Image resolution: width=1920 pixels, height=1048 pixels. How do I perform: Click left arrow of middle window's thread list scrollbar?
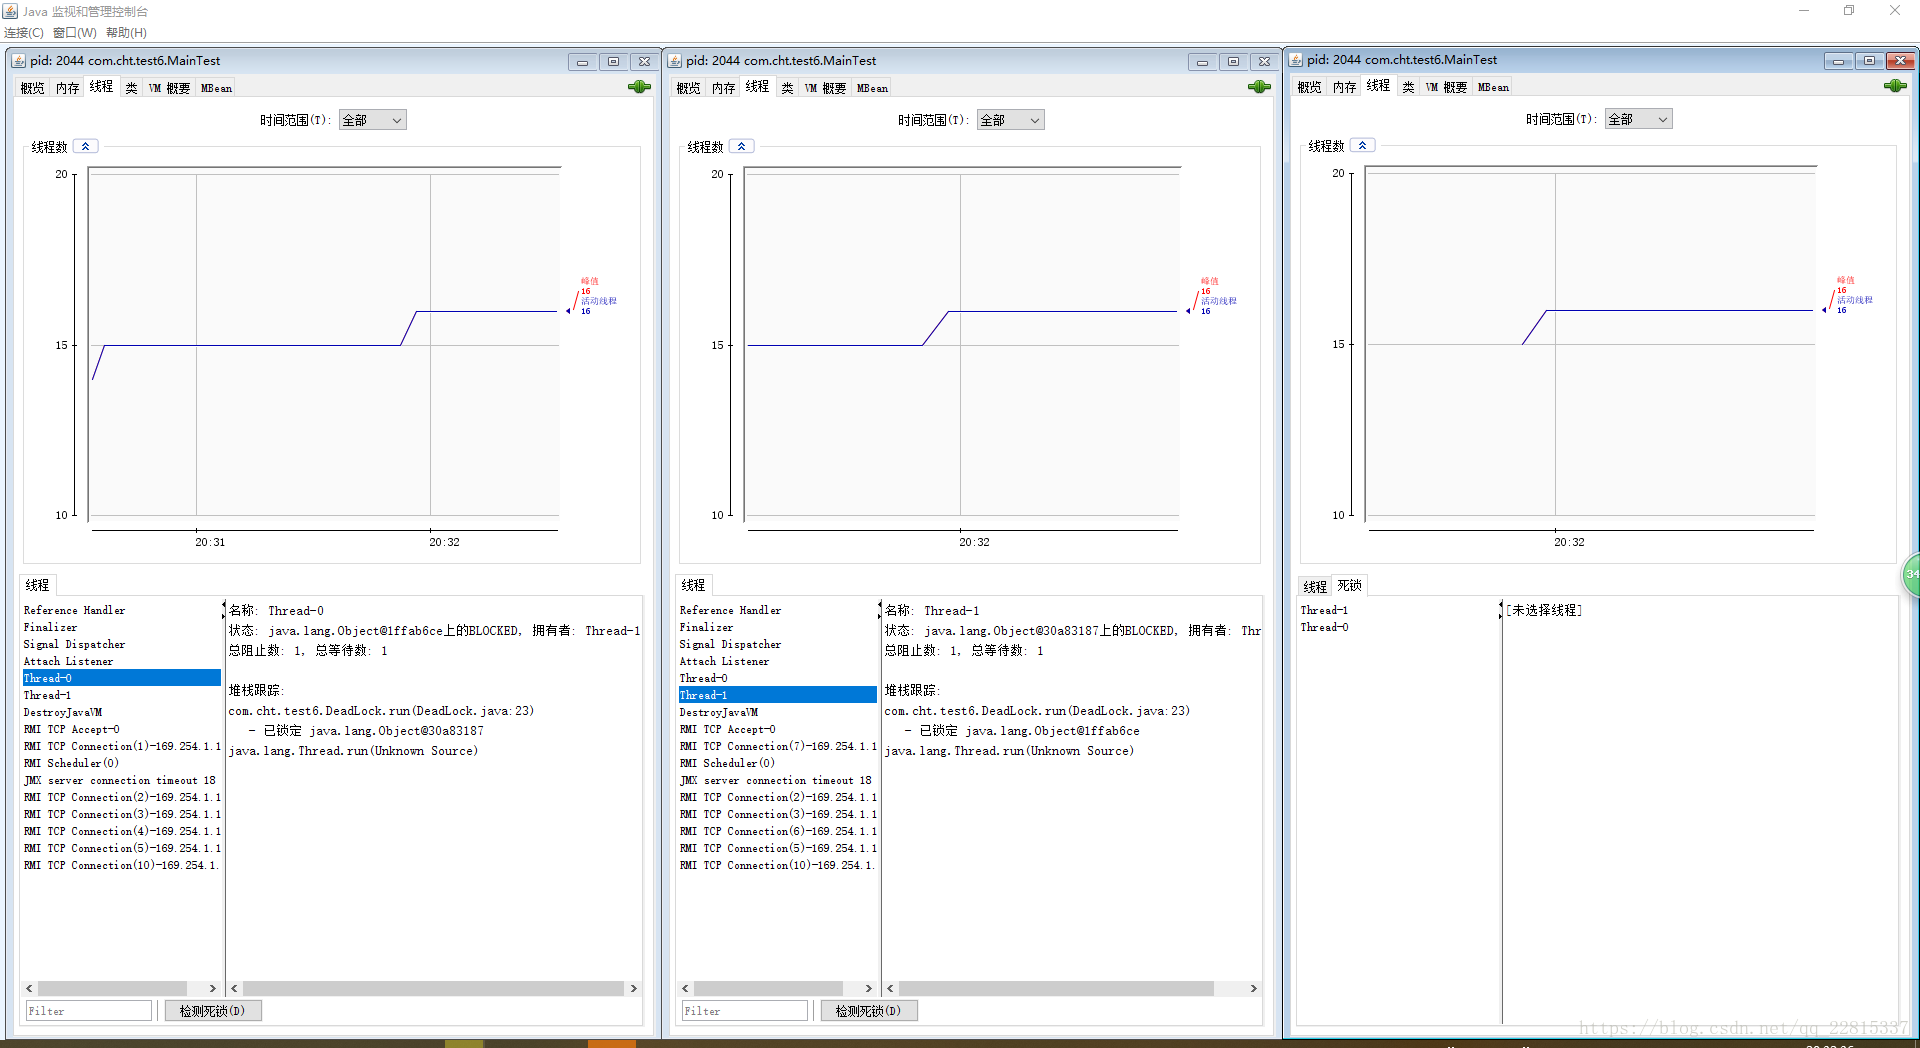click(685, 988)
